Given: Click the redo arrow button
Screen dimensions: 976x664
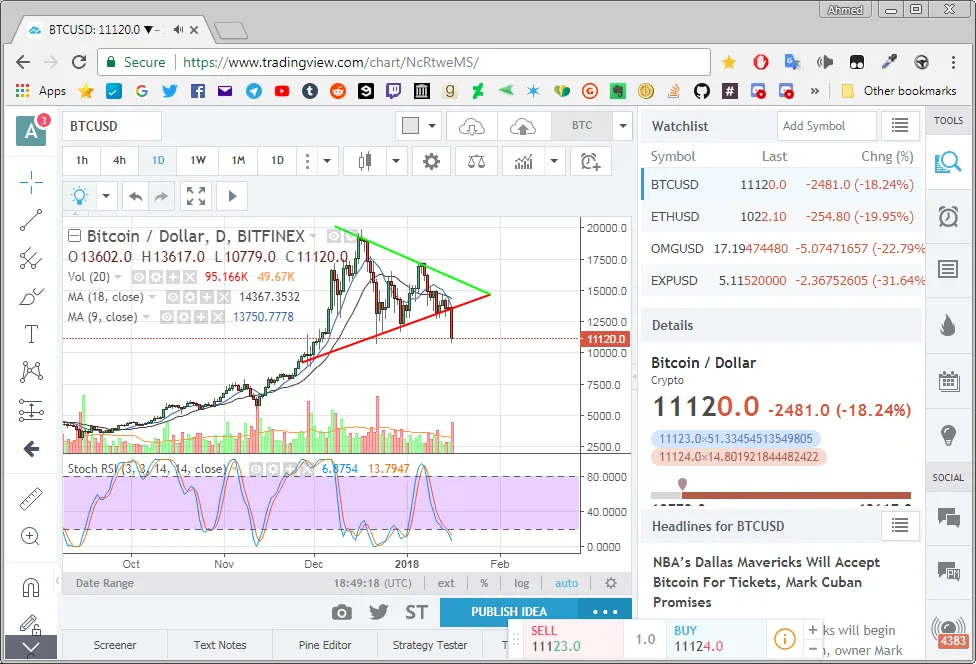Looking at the screenshot, I should pyautogui.click(x=161, y=197).
